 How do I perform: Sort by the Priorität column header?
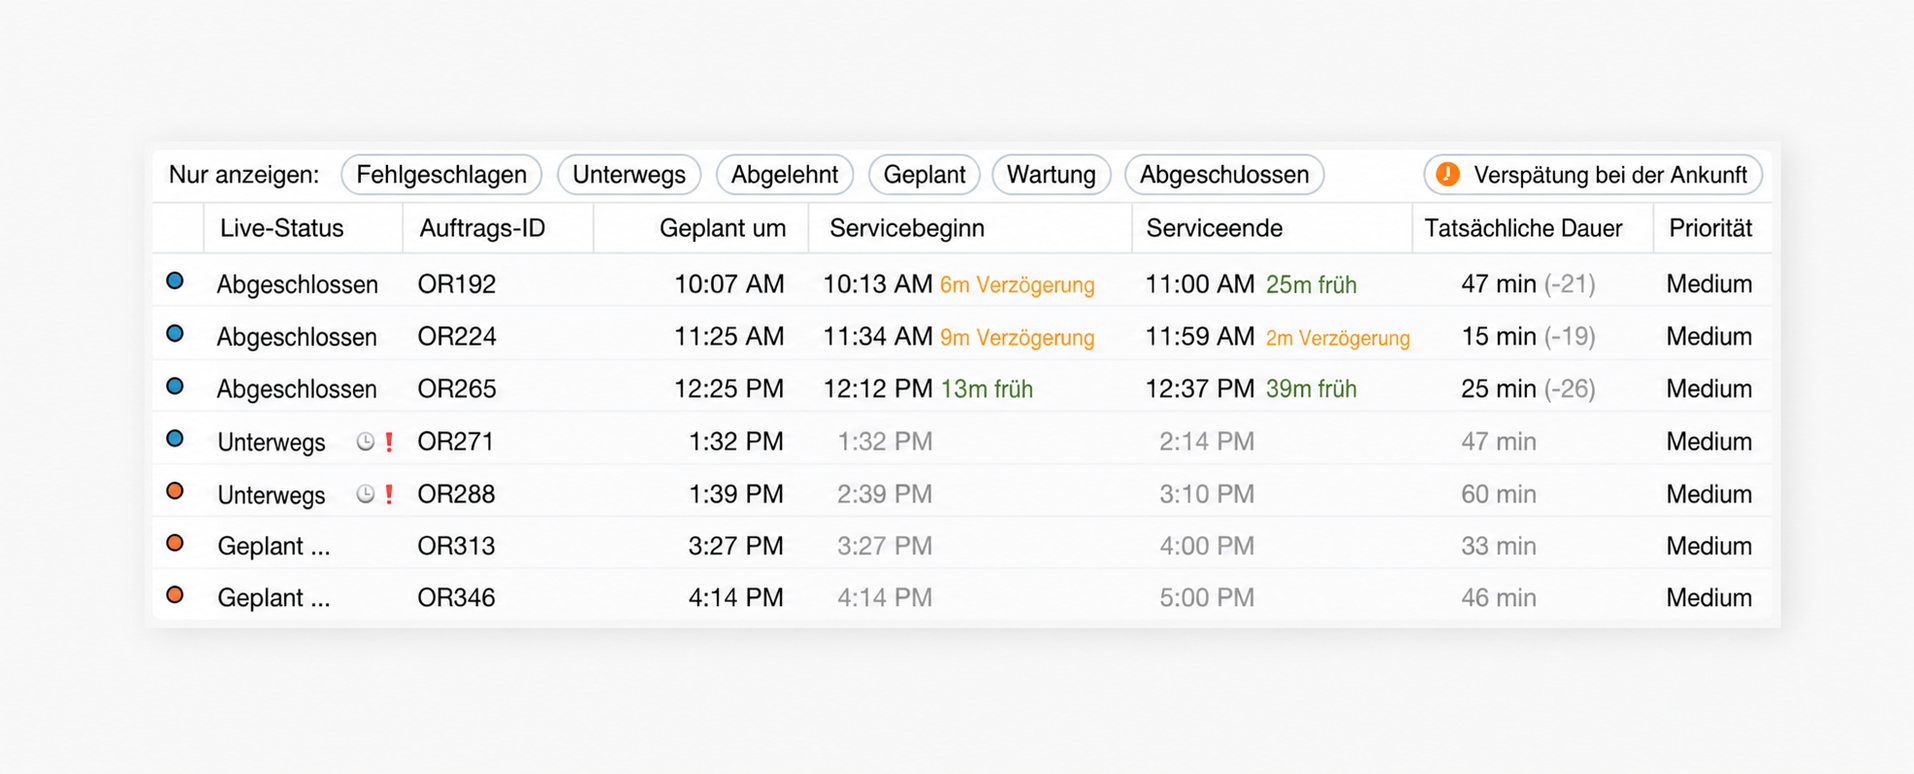click(x=1710, y=228)
